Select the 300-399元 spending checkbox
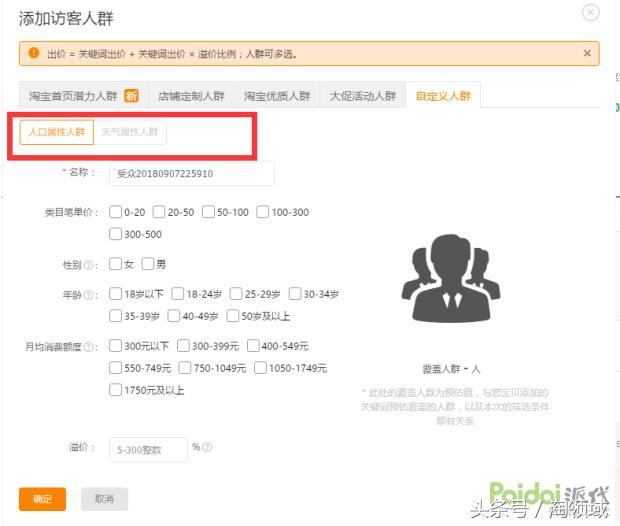 [x=183, y=346]
